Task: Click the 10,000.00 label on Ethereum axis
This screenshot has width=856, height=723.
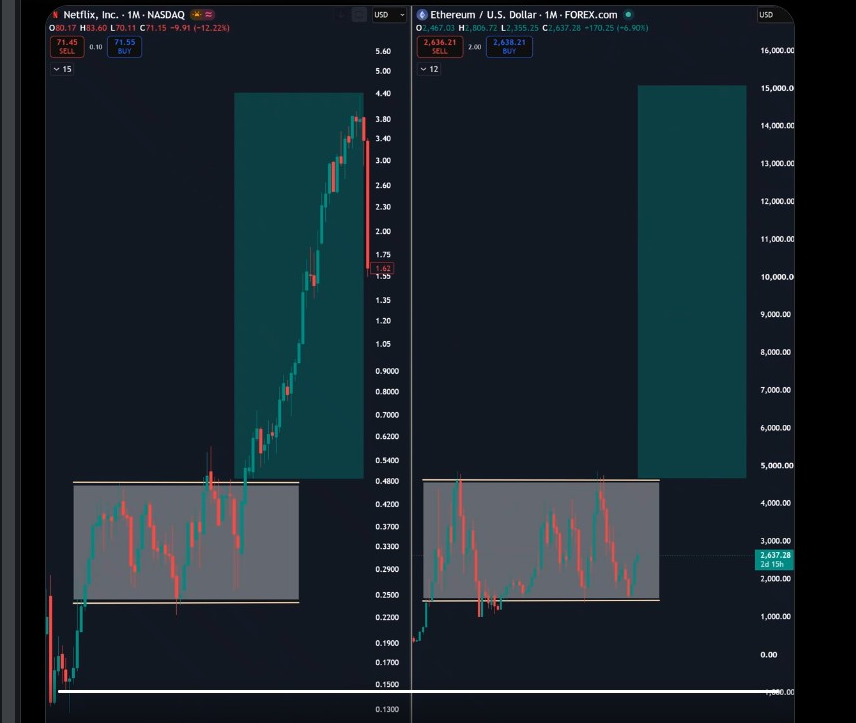Action: pos(777,277)
